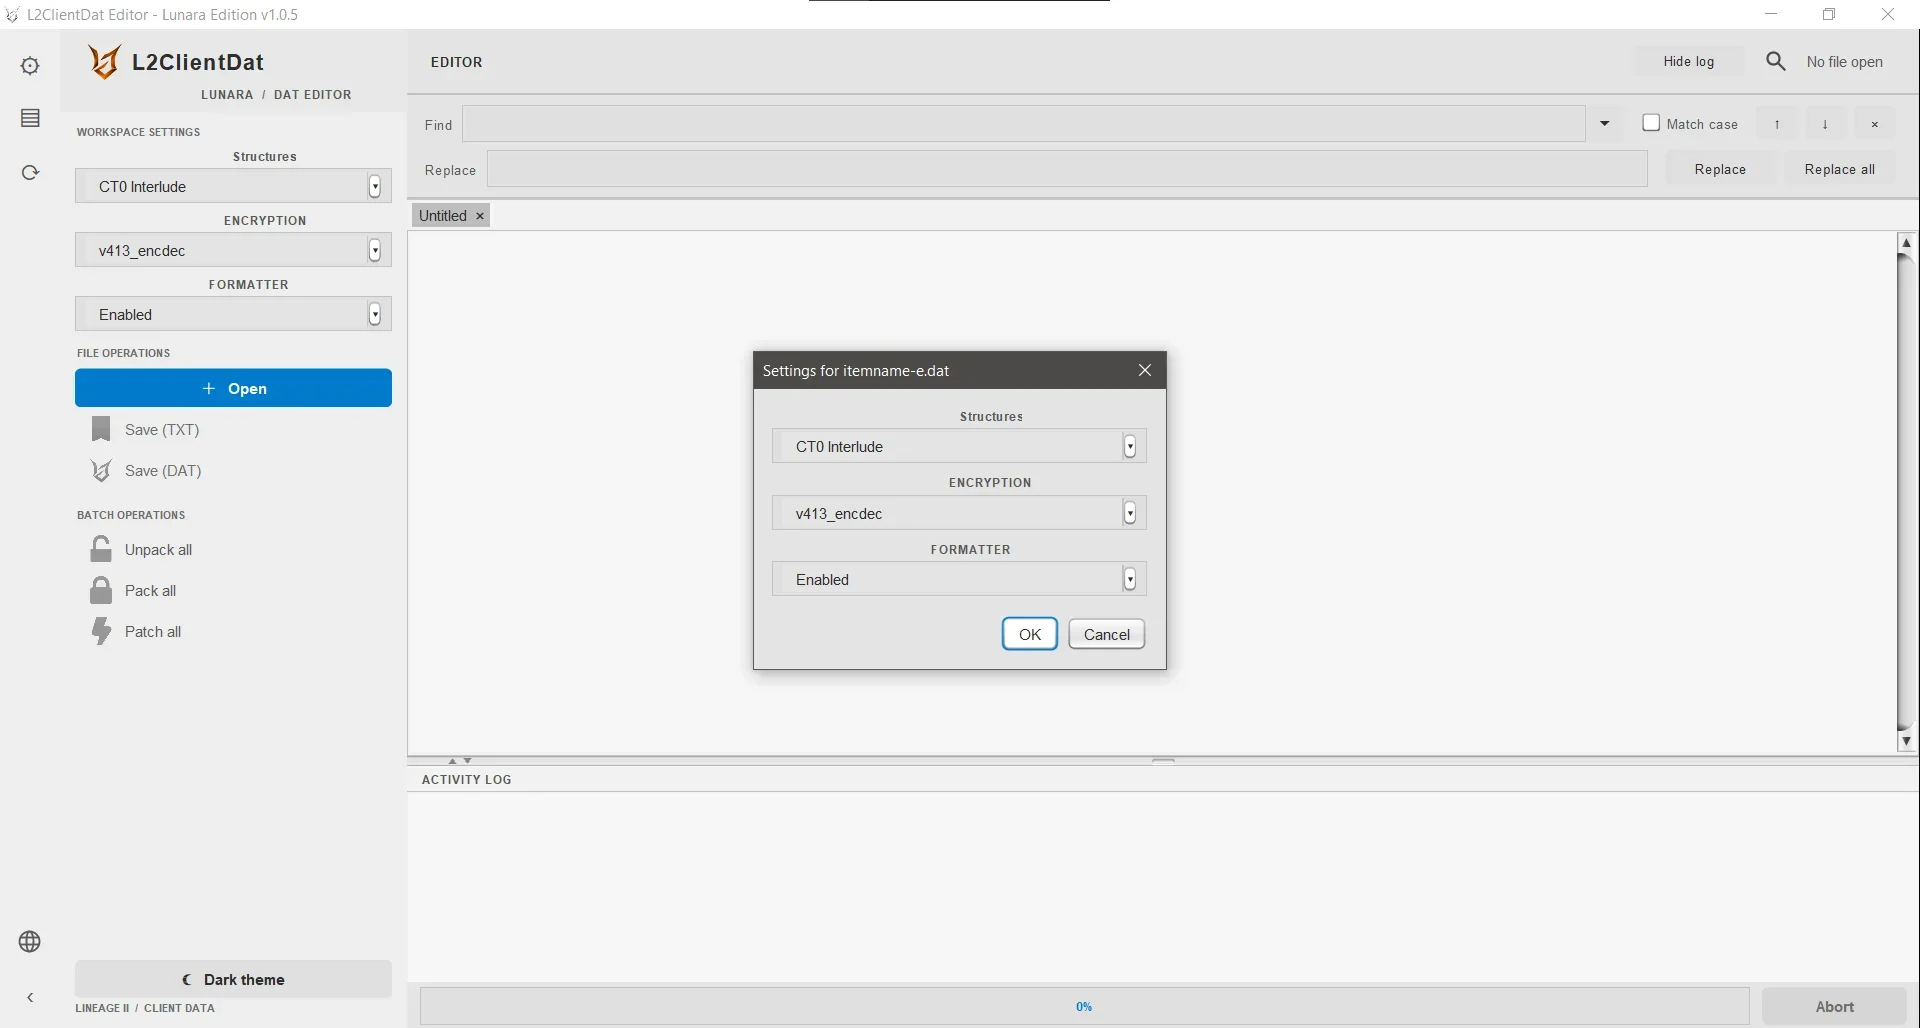Close the Untitled tab
The image size is (1920, 1028).
(480, 216)
